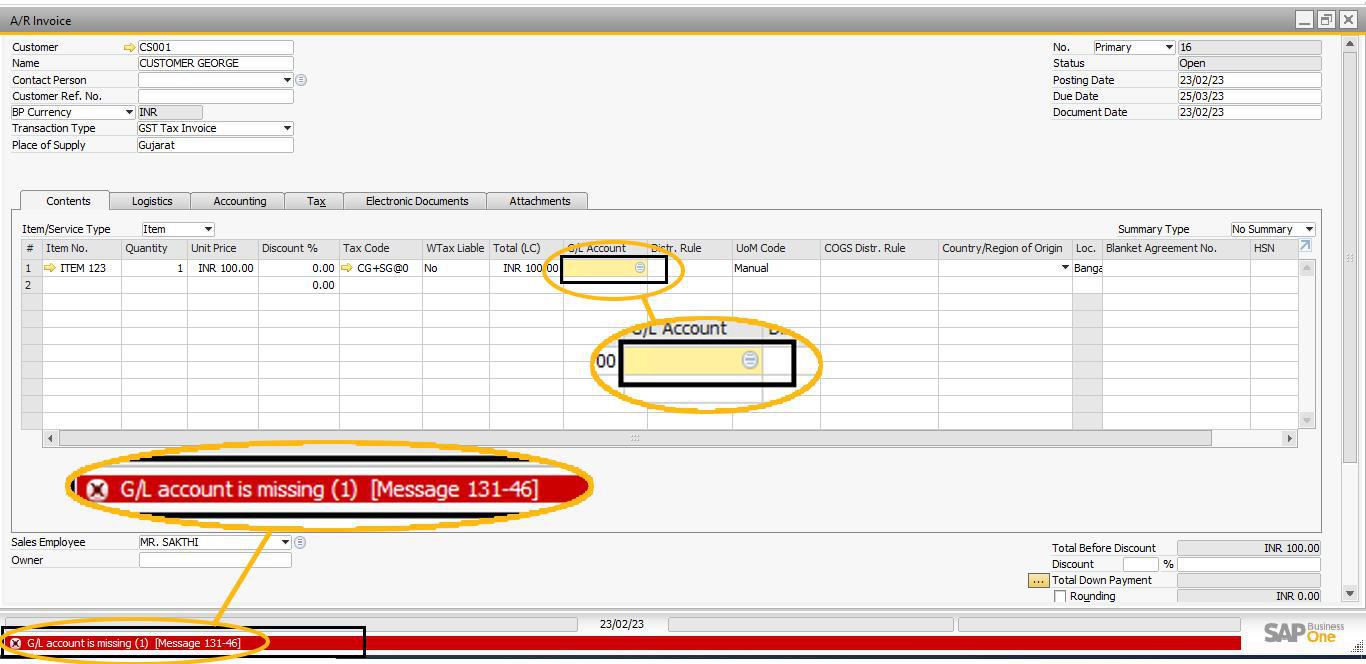Click the Total Down Payment ellipsis button
1366x664 pixels.
coord(1038,580)
